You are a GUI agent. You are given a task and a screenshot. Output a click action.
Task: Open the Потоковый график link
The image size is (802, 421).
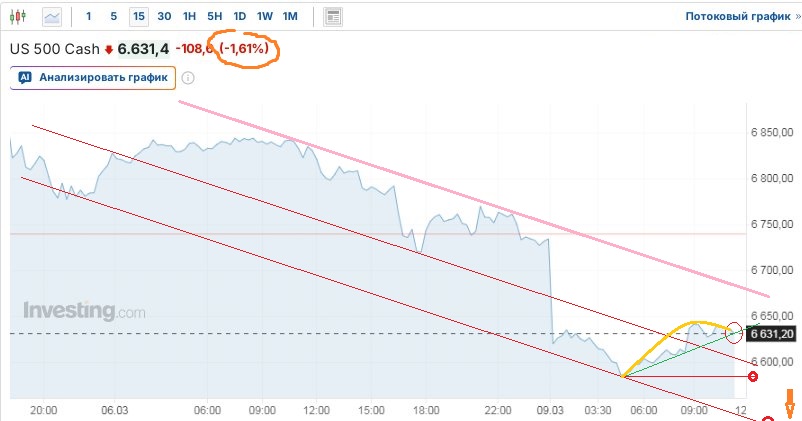click(739, 16)
